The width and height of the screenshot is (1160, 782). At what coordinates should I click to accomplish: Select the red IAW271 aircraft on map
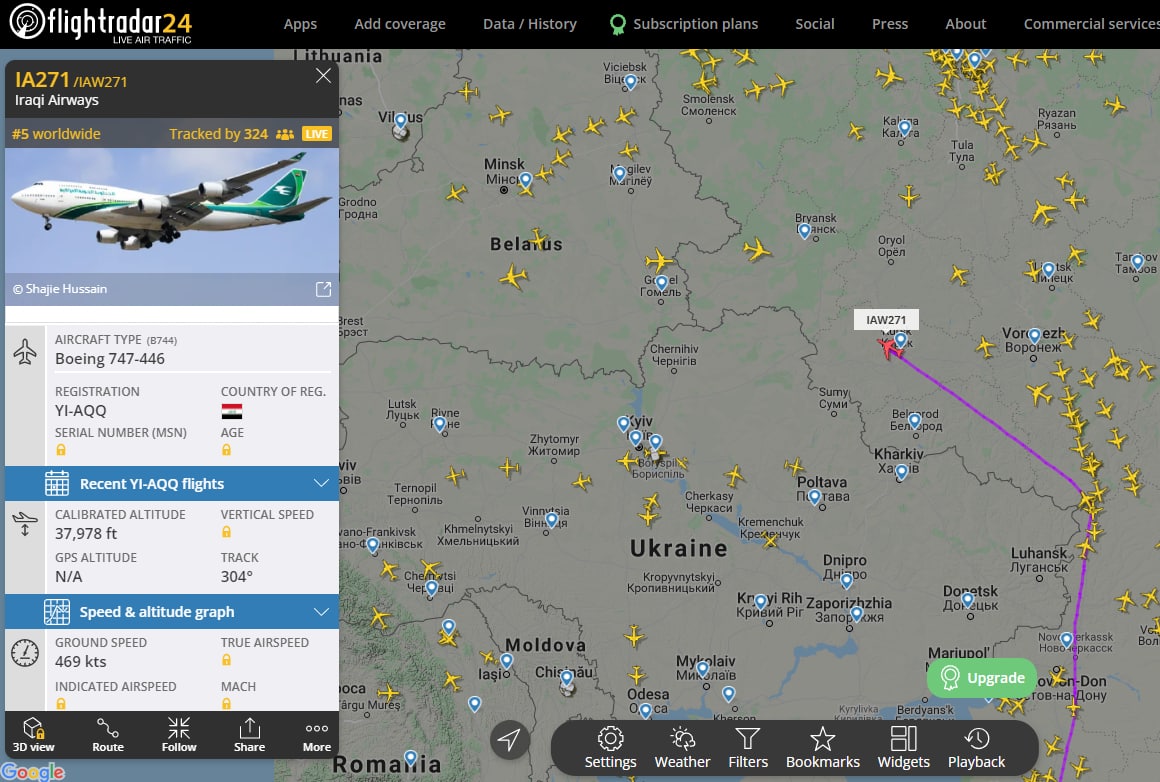tap(888, 346)
